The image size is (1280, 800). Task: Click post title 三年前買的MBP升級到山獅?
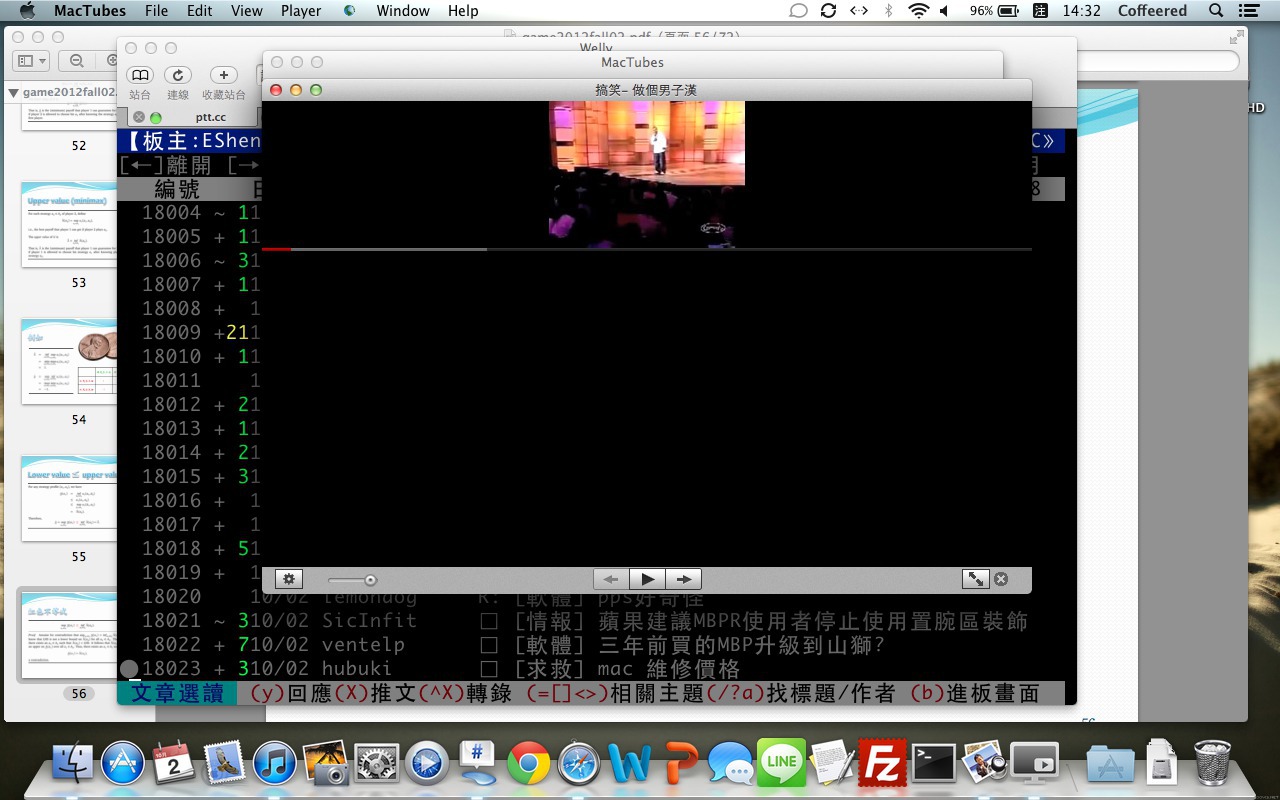(x=742, y=644)
